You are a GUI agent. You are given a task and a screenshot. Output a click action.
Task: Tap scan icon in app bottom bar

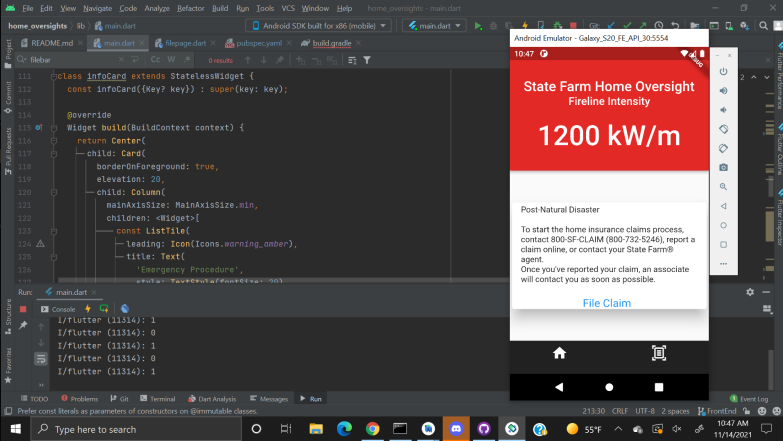coord(659,353)
